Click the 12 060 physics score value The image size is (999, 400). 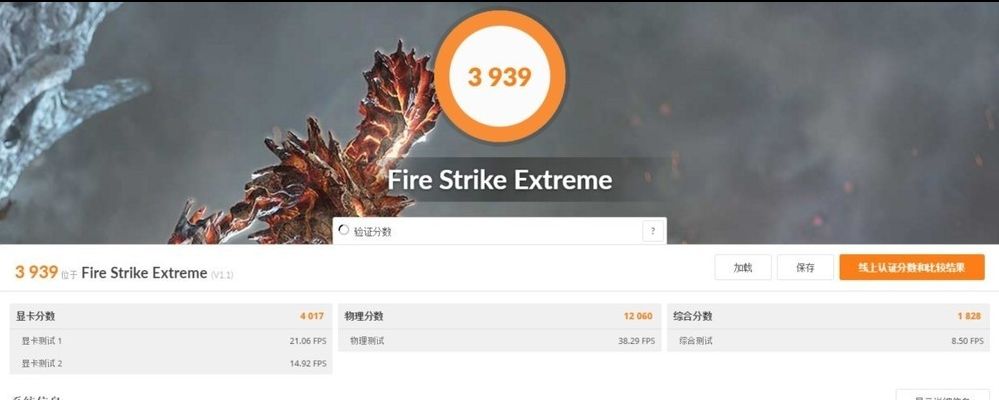point(638,316)
